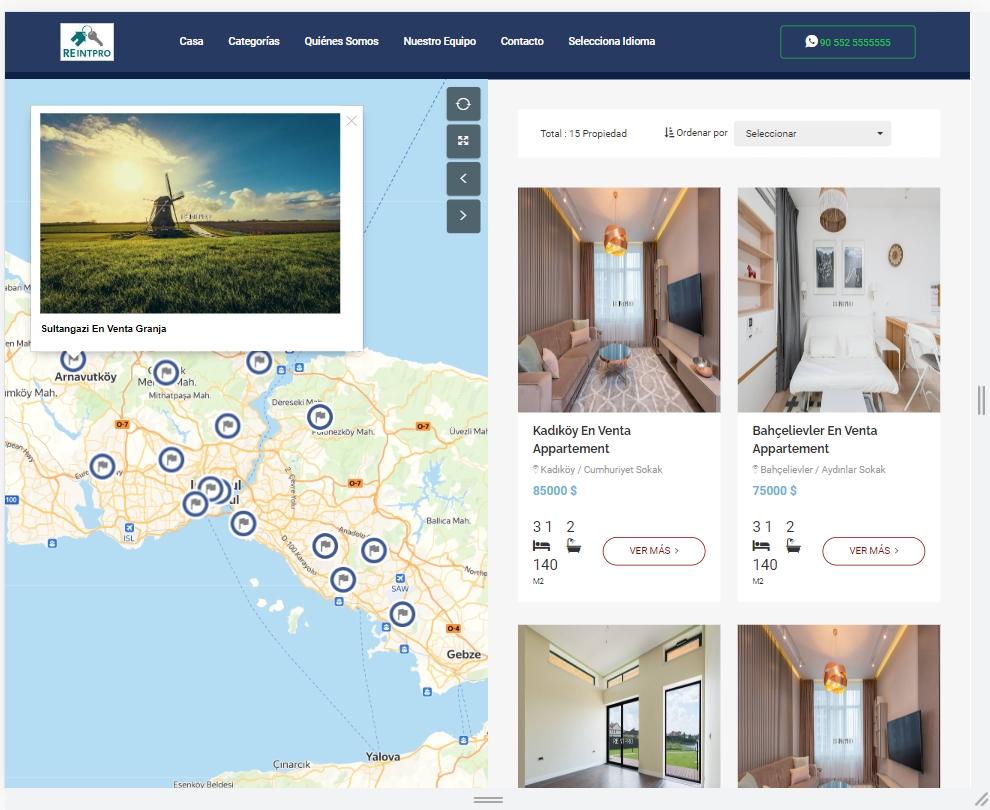
Task: Click Bahçelievler En Venta Appartement title
Action: (x=814, y=439)
